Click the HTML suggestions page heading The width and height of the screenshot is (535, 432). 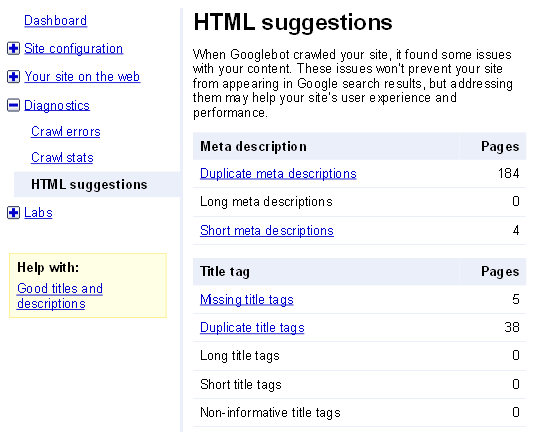(x=293, y=23)
